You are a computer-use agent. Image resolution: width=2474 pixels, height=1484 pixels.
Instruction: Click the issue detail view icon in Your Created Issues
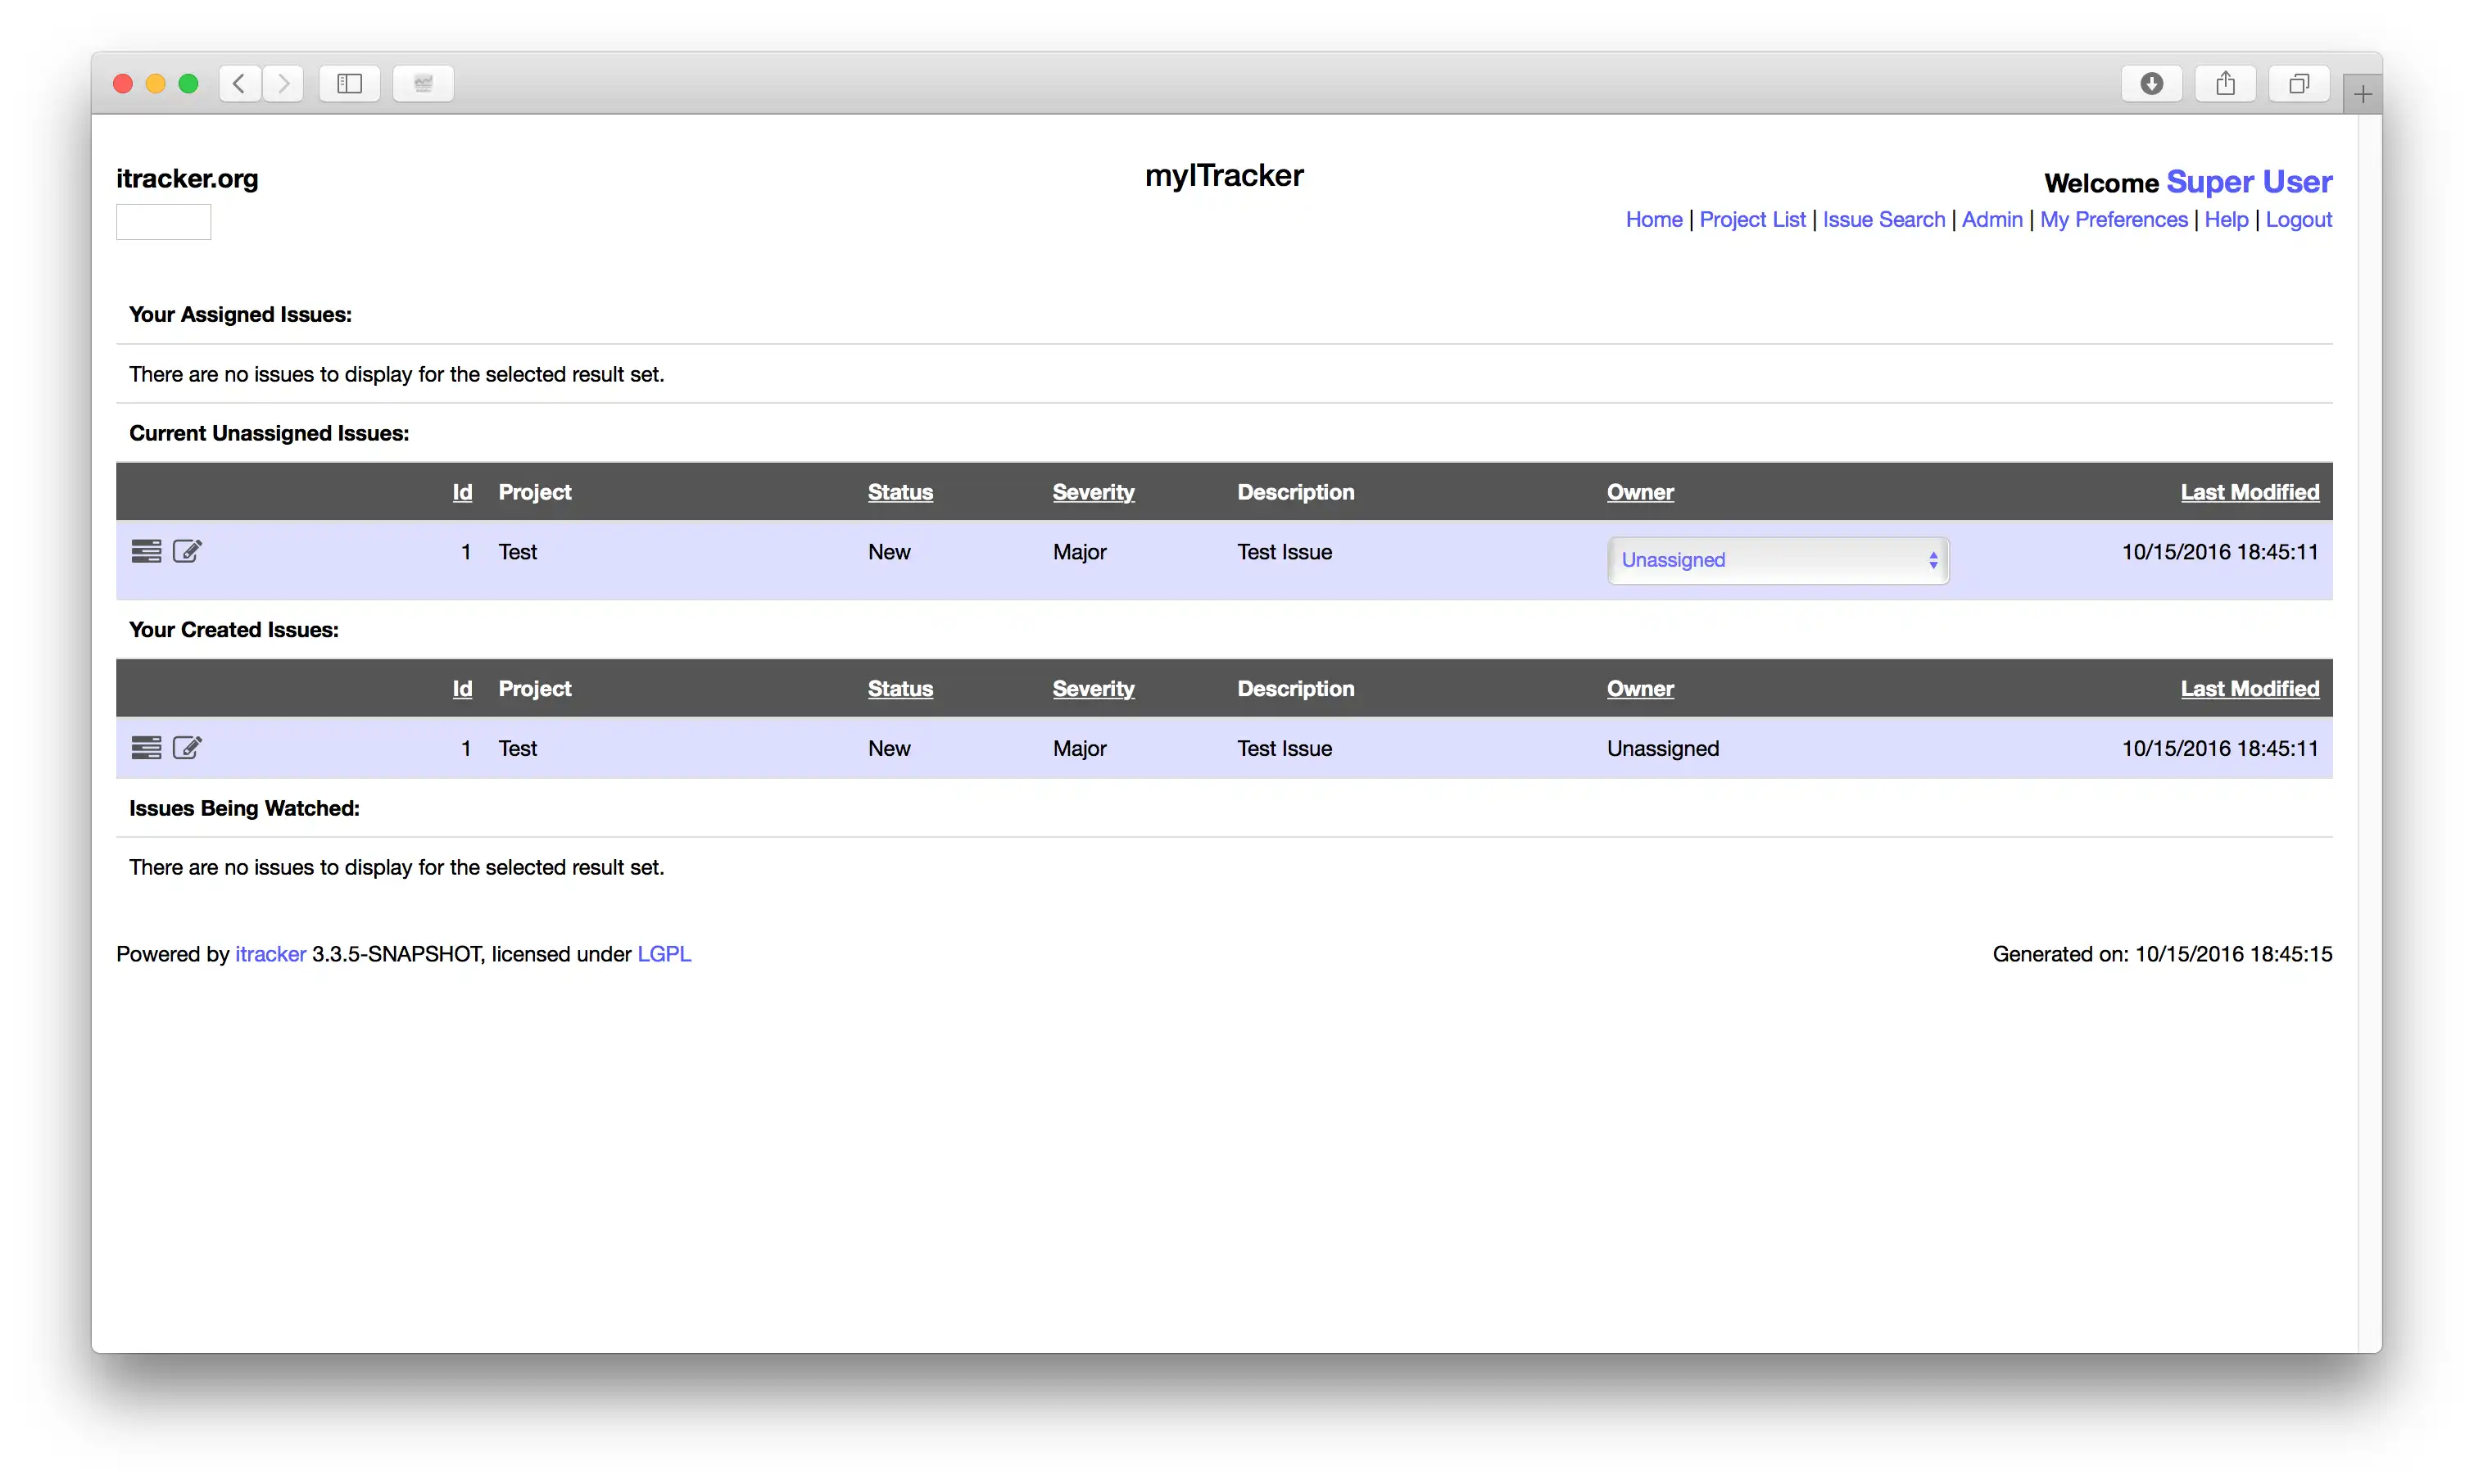(x=147, y=747)
